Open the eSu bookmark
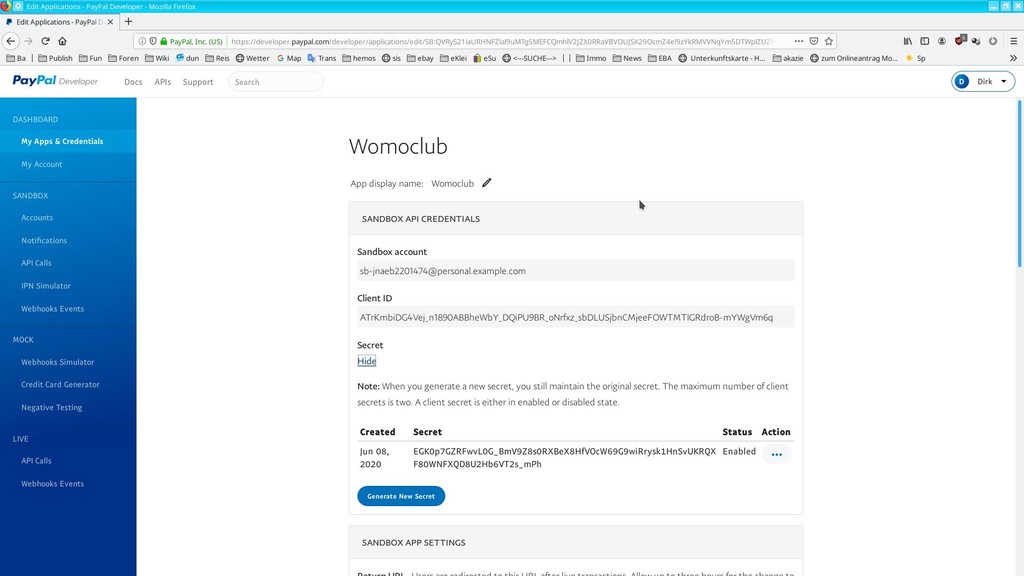Screen dimensions: 1024x576 (485, 58)
